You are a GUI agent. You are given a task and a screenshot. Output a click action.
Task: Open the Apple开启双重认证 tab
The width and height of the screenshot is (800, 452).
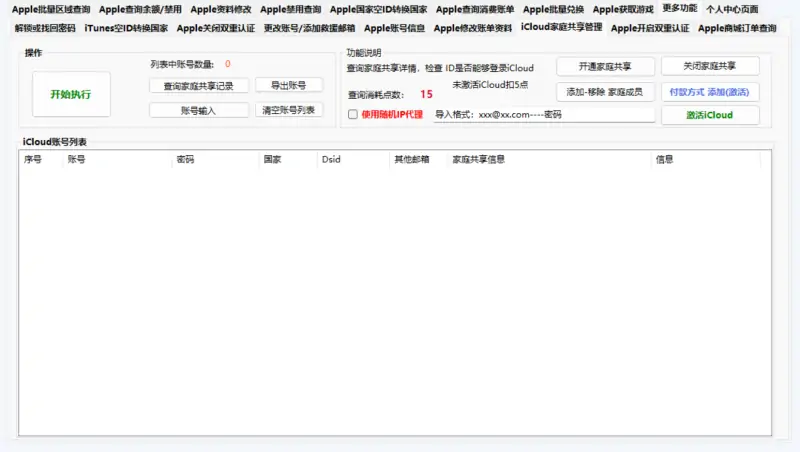[x=649, y=28]
